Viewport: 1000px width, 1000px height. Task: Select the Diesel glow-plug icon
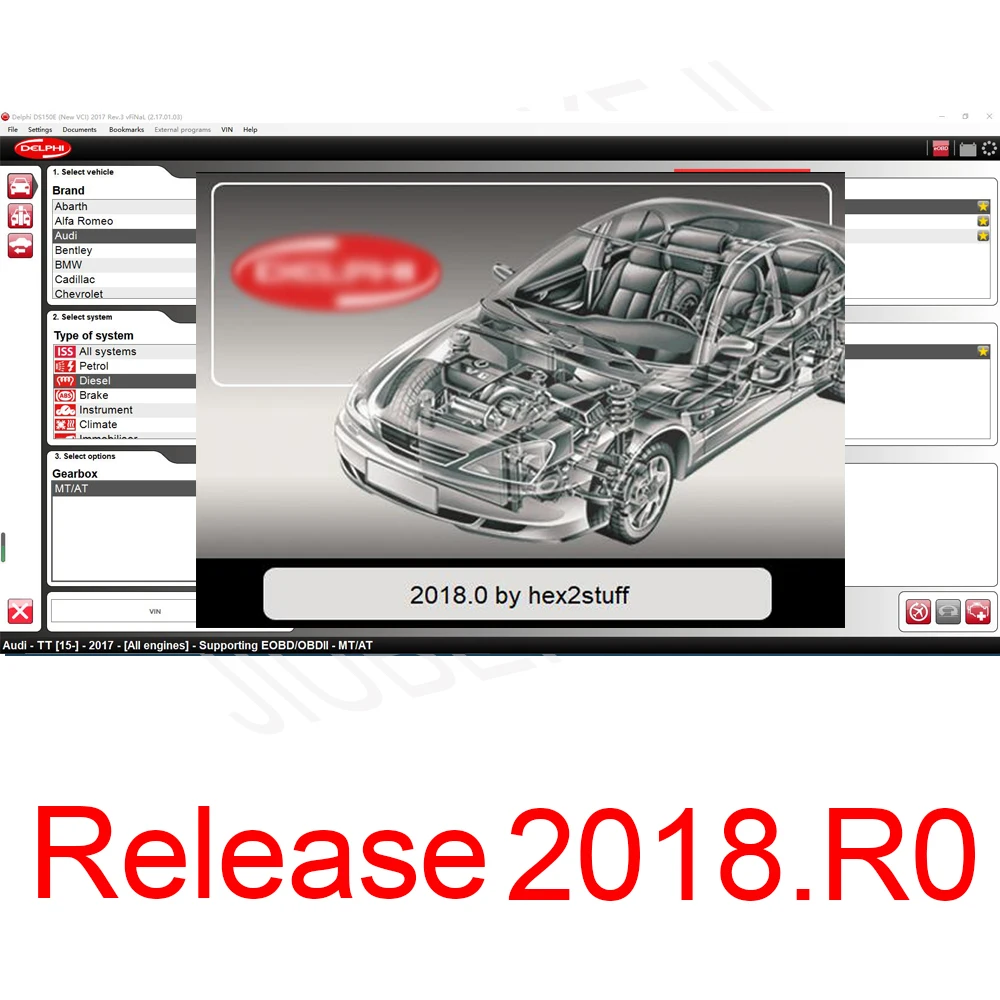pyautogui.click(x=65, y=381)
